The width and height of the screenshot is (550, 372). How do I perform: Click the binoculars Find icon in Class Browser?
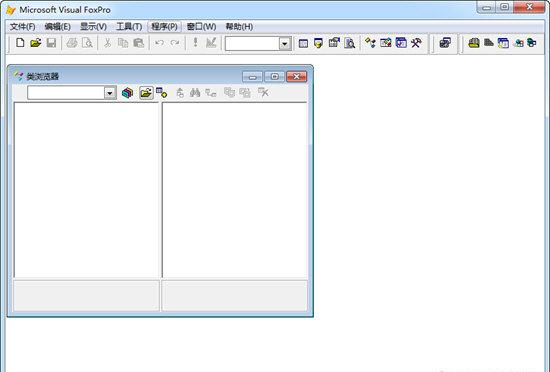click(195, 93)
